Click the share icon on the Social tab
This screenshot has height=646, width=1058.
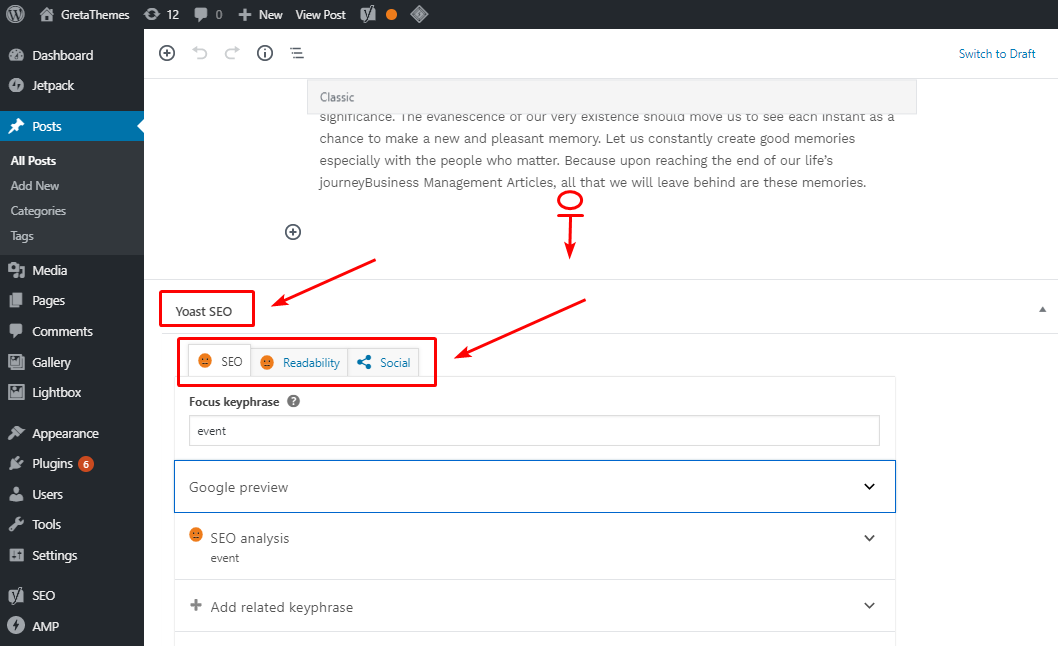click(x=364, y=362)
